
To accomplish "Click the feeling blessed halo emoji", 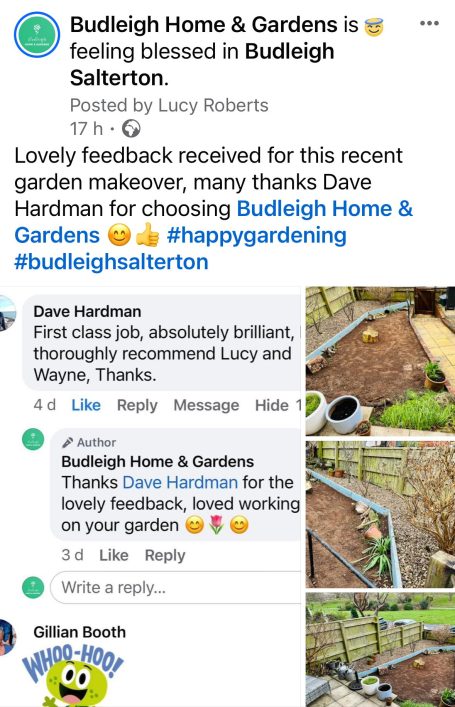I will [x=374, y=27].
